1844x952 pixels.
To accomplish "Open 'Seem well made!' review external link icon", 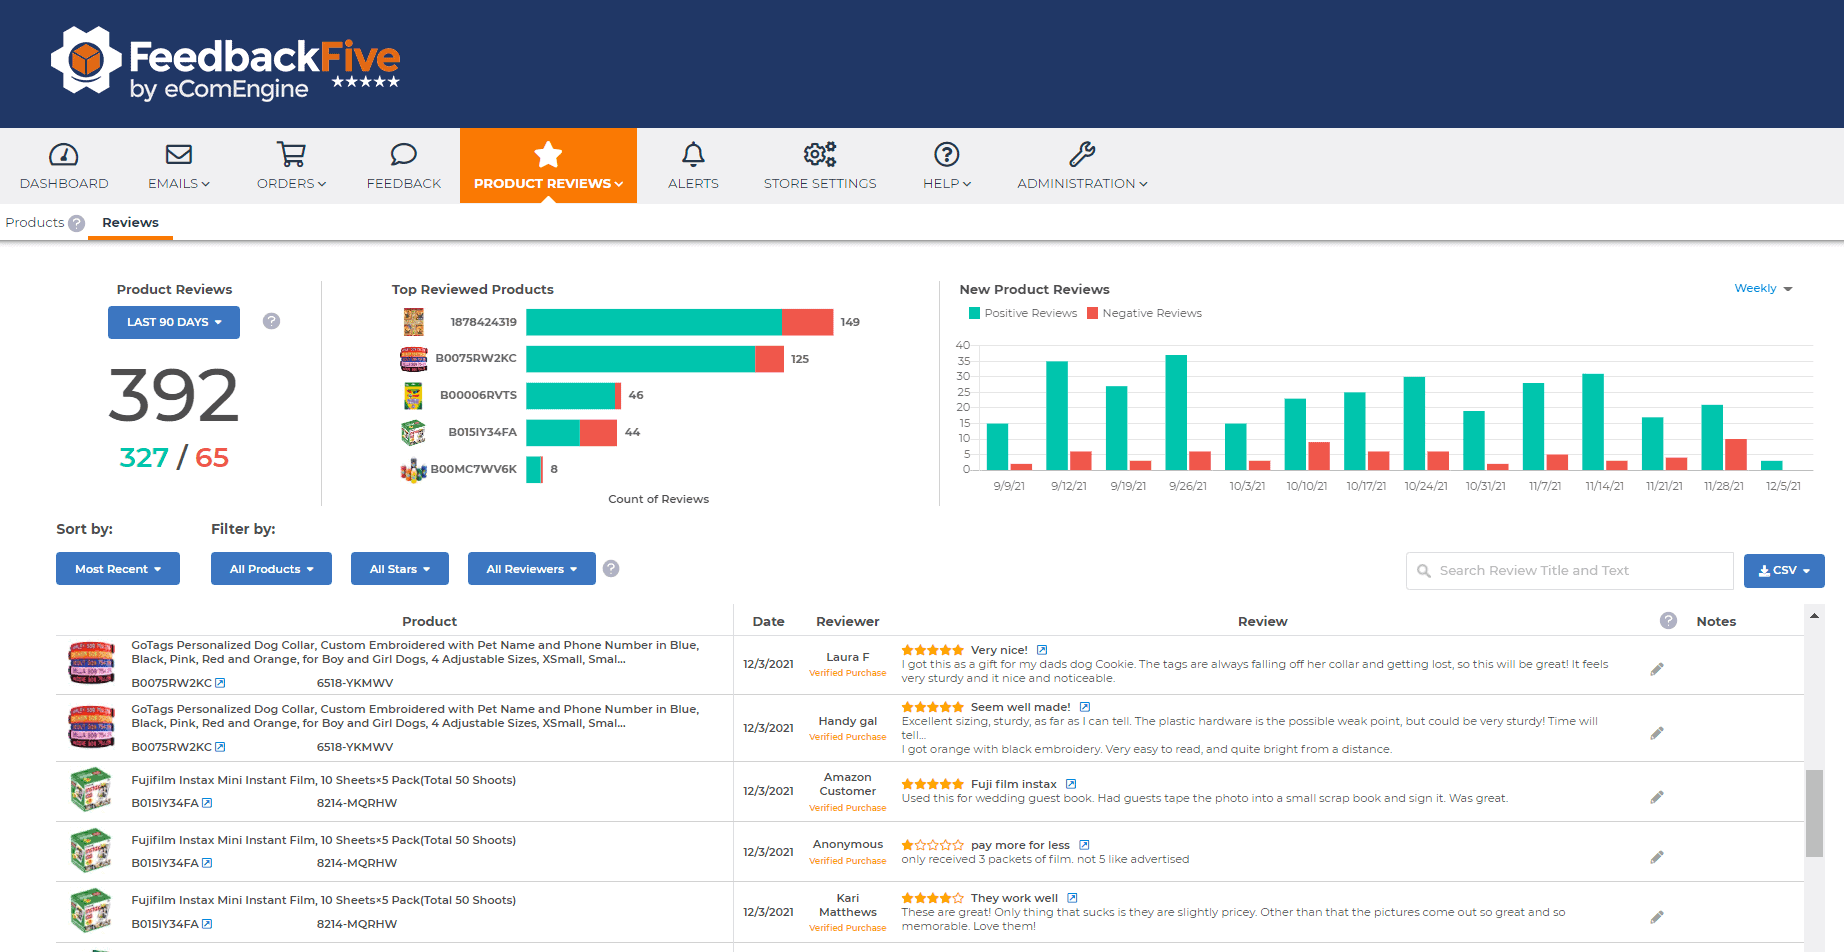I will coord(1085,707).
